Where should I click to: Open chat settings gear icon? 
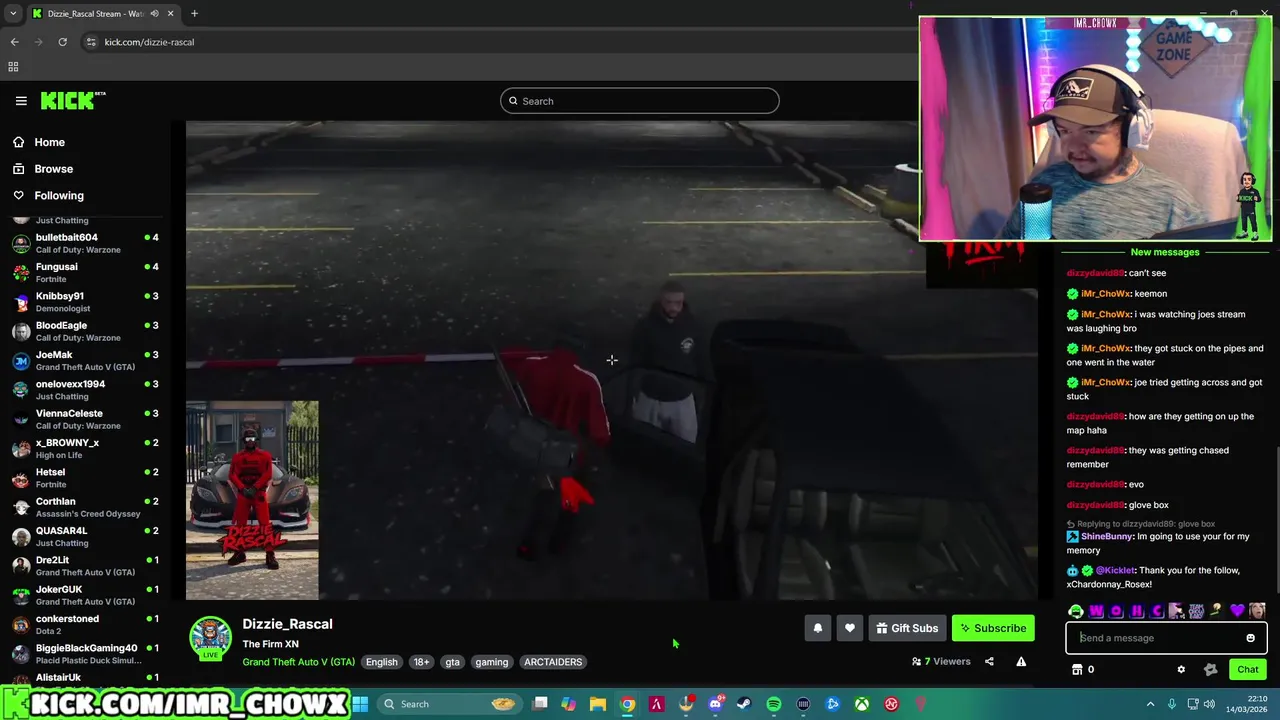pyautogui.click(x=1181, y=670)
